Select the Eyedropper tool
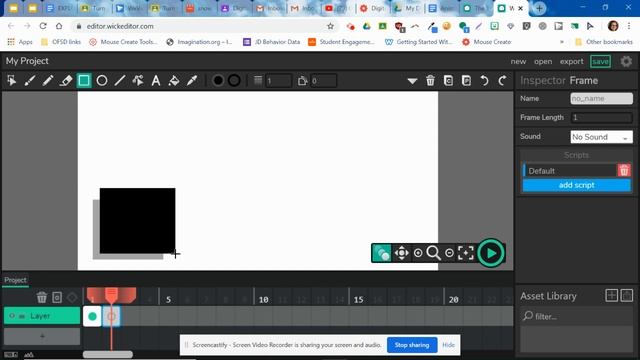 192,80
